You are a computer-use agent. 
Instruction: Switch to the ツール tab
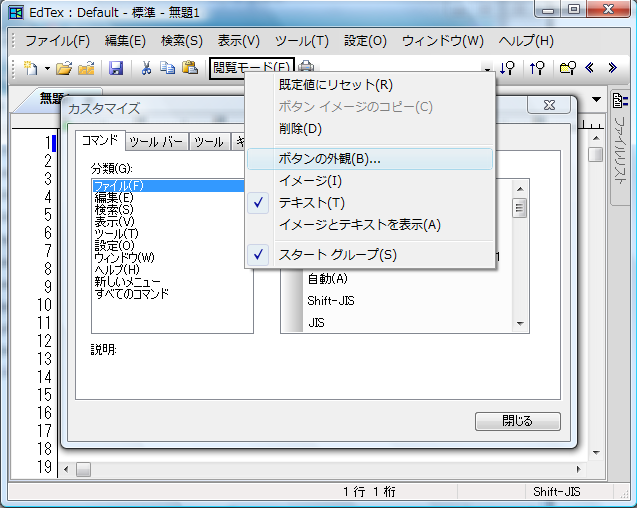209,142
